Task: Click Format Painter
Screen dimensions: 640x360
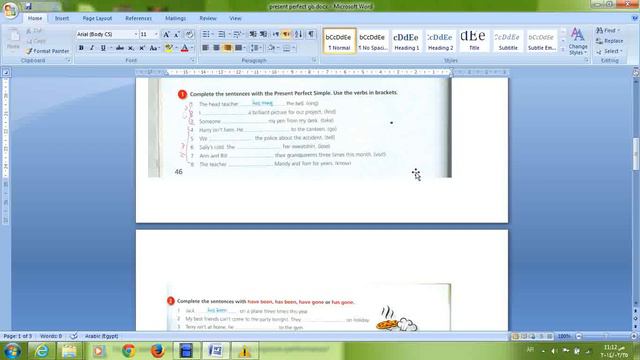Action: pyautogui.click(x=47, y=51)
